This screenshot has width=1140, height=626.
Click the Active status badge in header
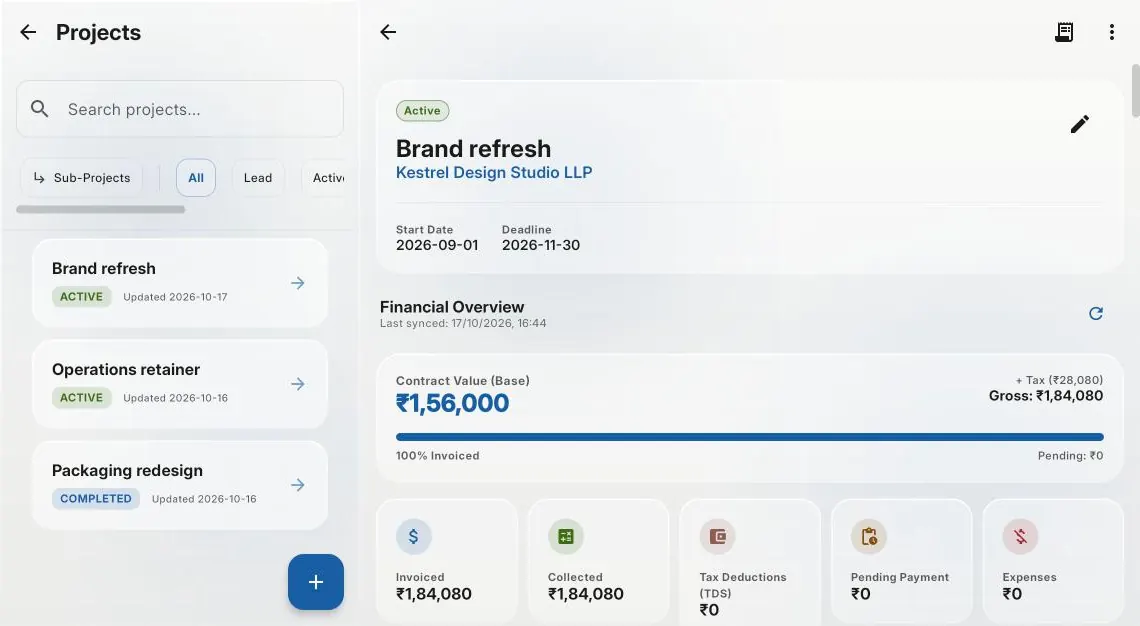(422, 111)
